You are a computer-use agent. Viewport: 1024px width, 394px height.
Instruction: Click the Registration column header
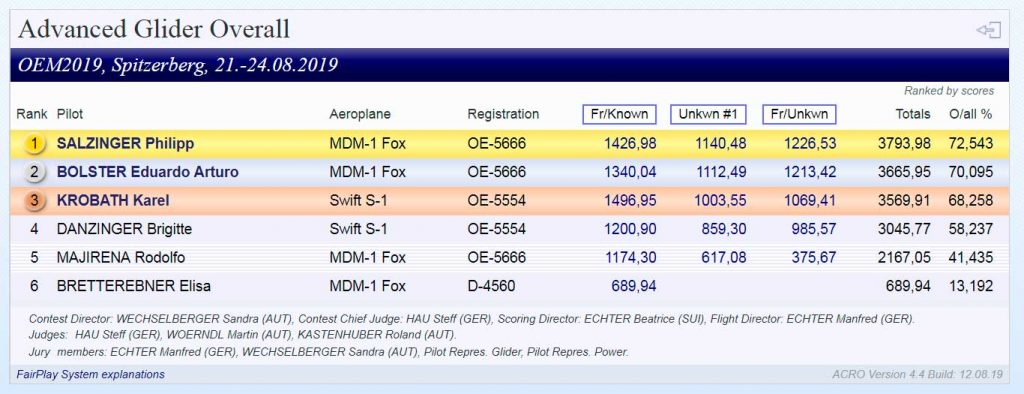click(x=504, y=114)
